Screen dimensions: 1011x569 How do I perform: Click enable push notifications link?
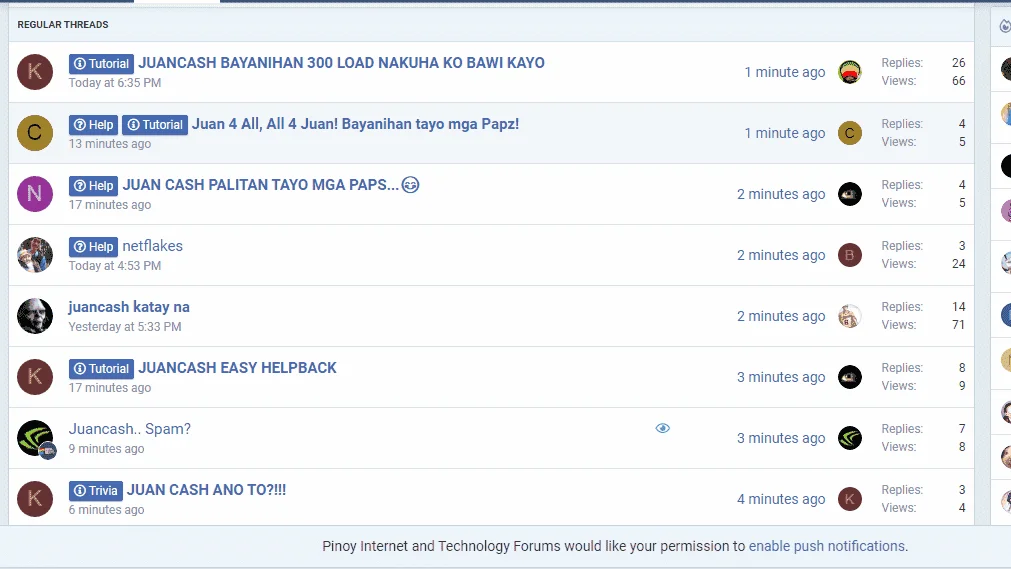tap(827, 546)
